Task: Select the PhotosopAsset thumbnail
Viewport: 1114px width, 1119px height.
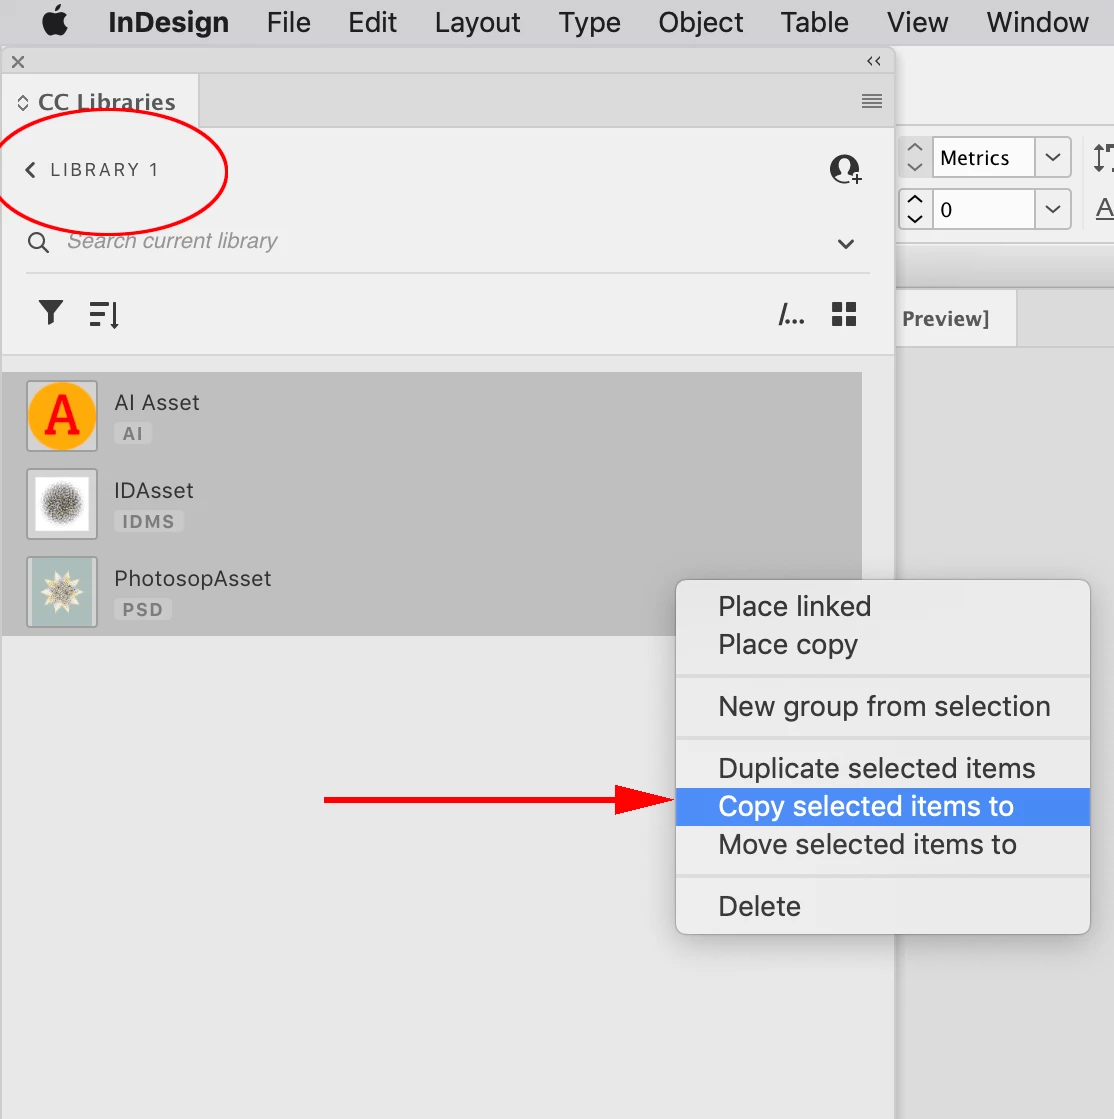Action: tap(62, 592)
